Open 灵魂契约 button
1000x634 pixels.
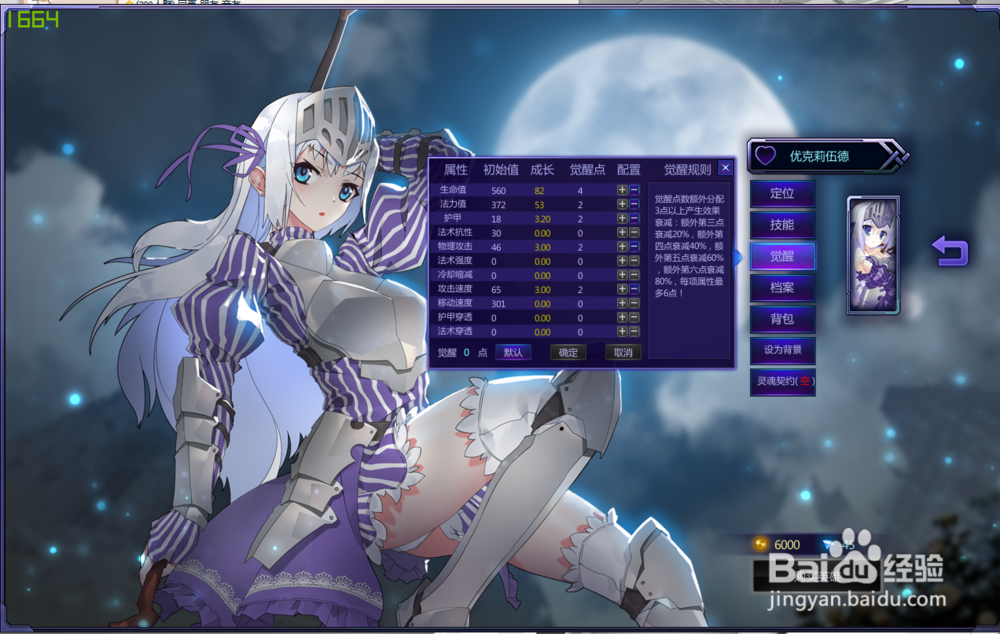(x=783, y=381)
